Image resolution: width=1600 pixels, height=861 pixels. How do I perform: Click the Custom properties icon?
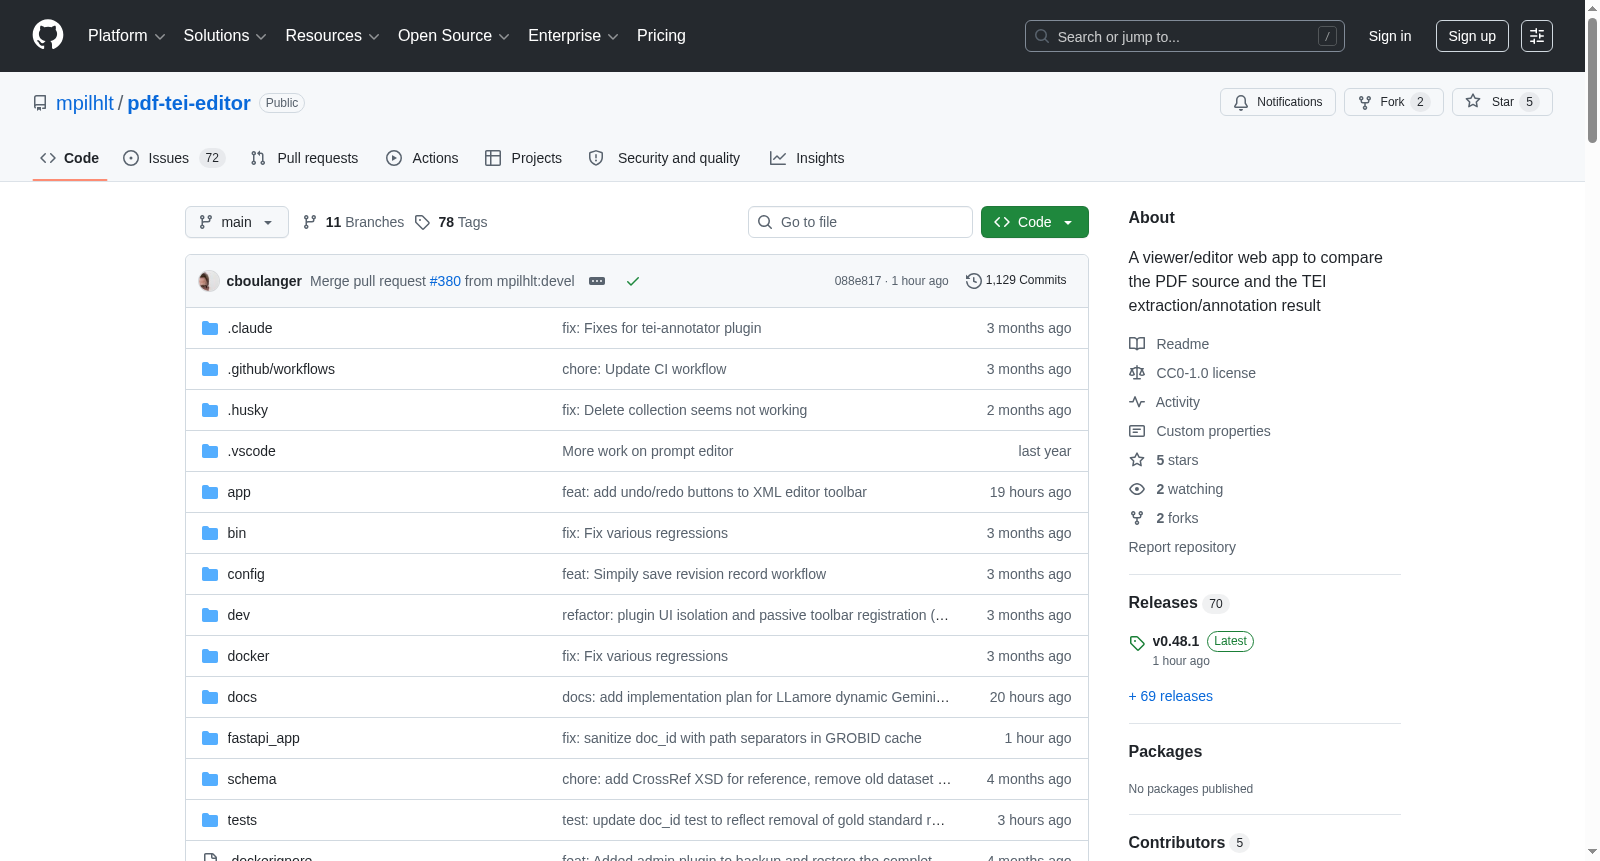click(x=1137, y=431)
